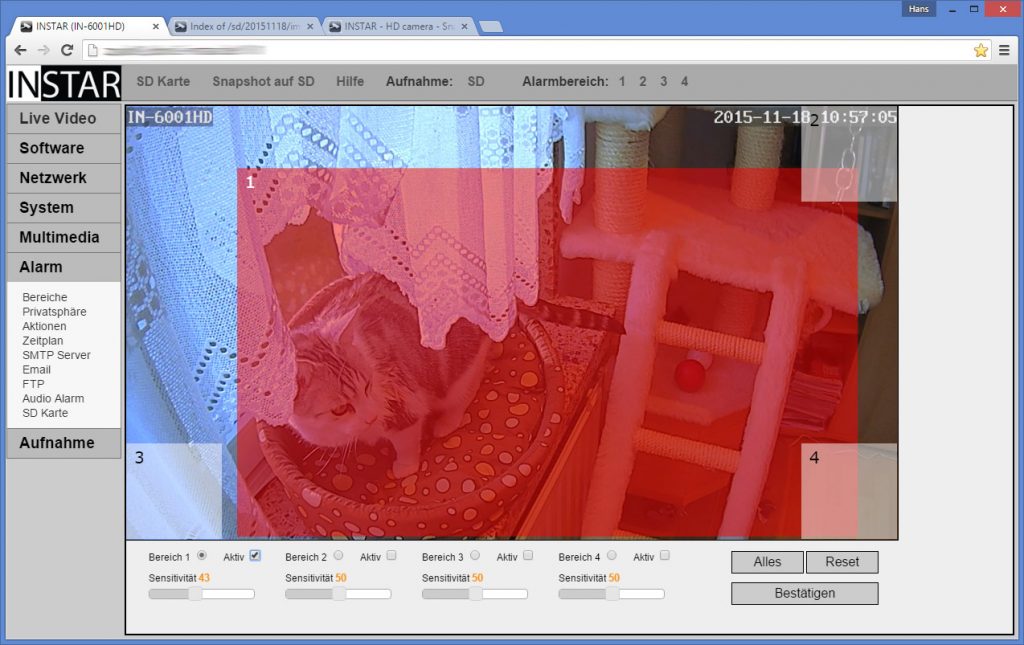Click the browser reload page icon
The width and height of the screenshot is (1024, 645).
(x=67, y=50)
